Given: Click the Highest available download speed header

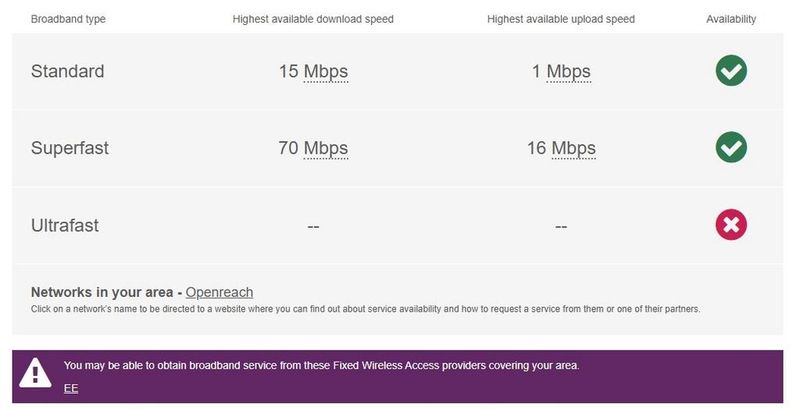Looking at the screenshot, I should tap(313, 19).
